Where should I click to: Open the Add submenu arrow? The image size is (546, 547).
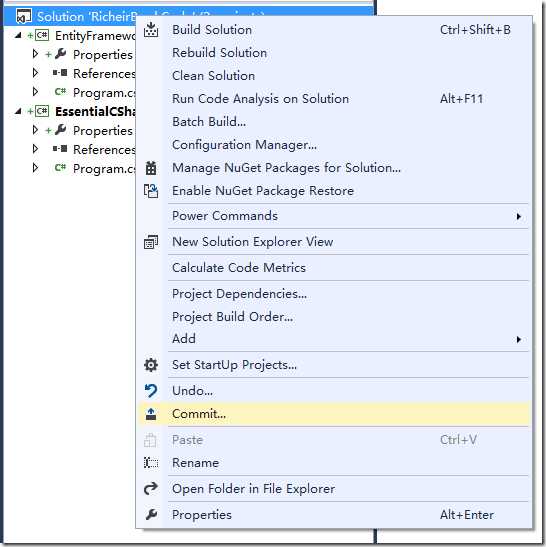pyautogui.click(x=519, y=339)
